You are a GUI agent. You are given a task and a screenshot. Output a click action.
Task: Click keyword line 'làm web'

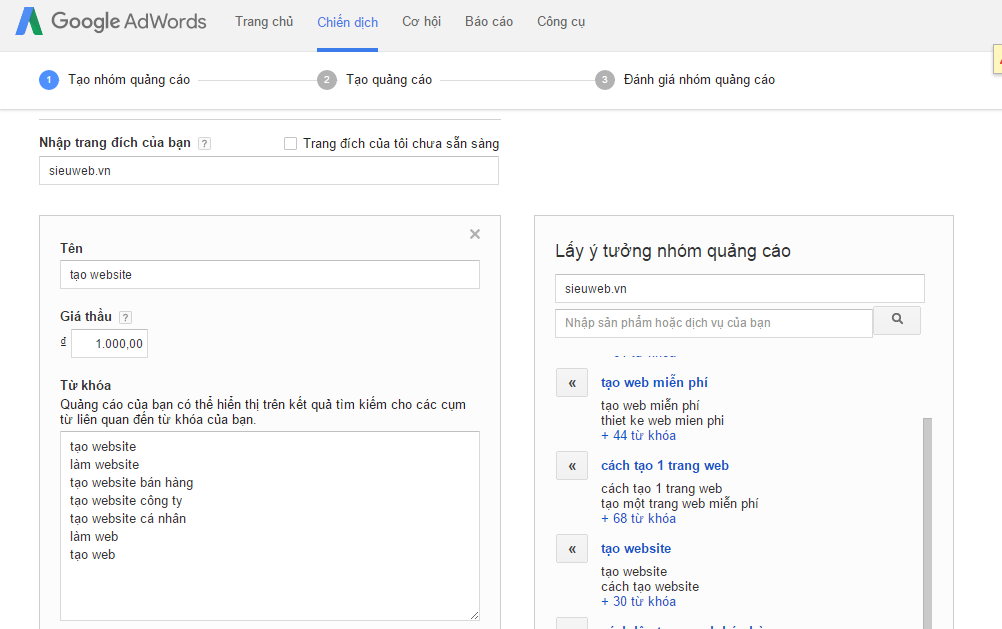coord(94,536)
